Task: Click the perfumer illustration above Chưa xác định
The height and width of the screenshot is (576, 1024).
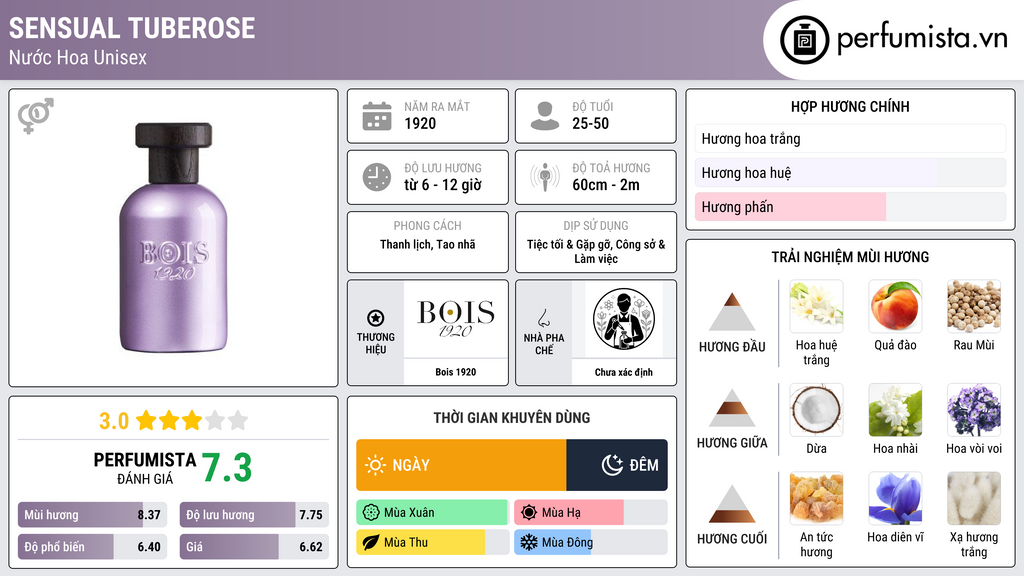Action: pyautogui.click(x=624, y=319)
